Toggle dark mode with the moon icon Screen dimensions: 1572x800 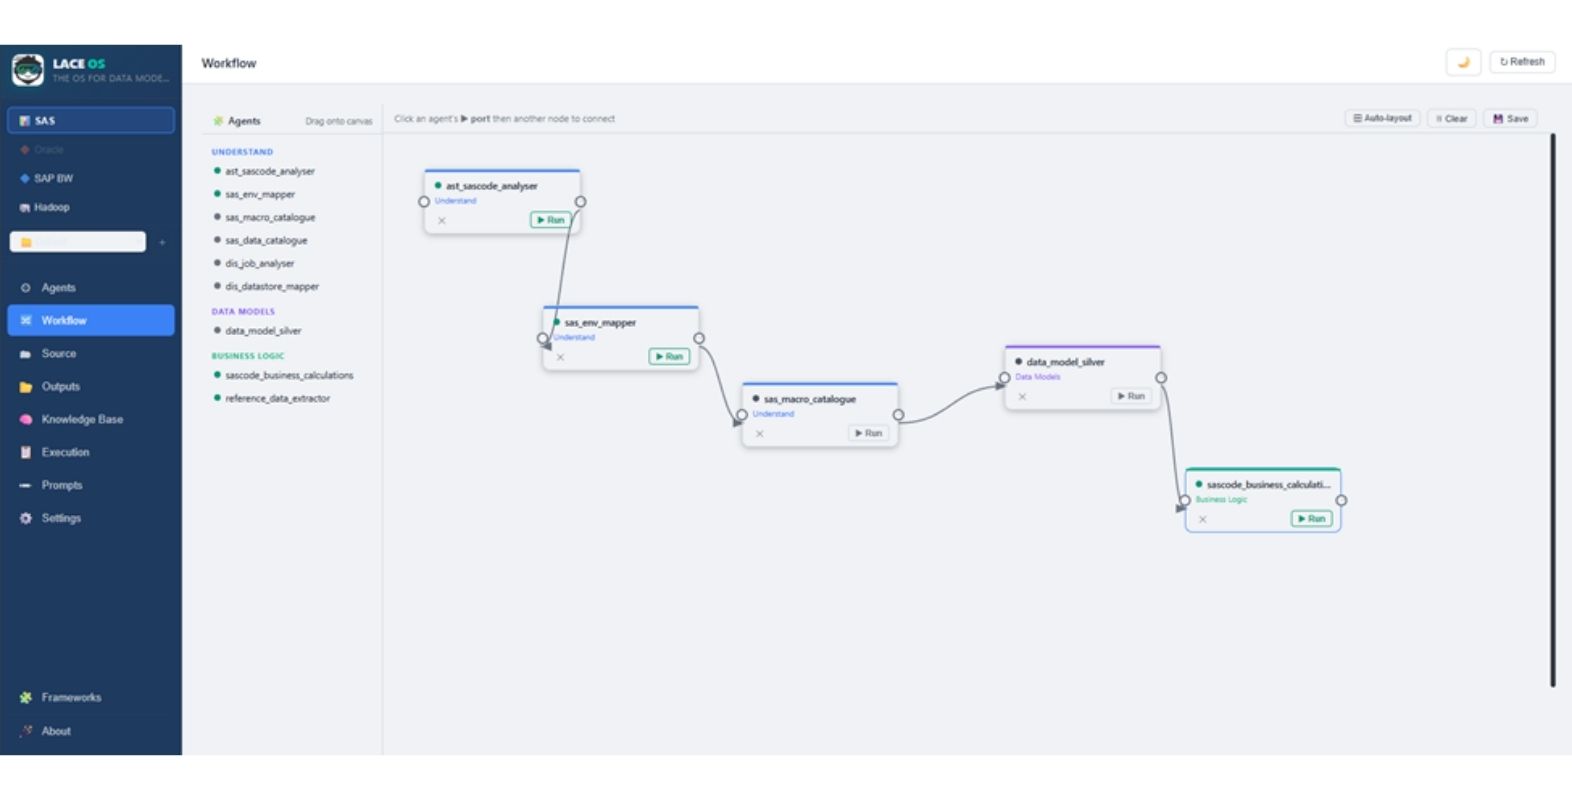pos(1463,62)
